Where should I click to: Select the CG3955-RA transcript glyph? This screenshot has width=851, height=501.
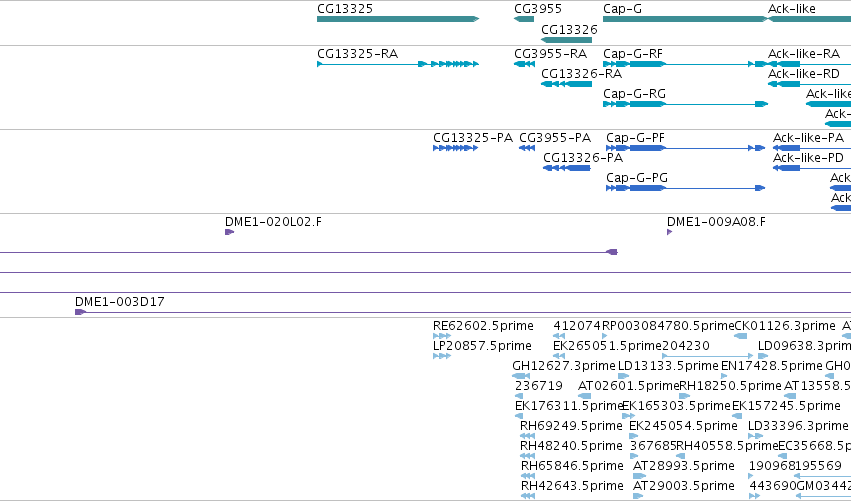524,64
